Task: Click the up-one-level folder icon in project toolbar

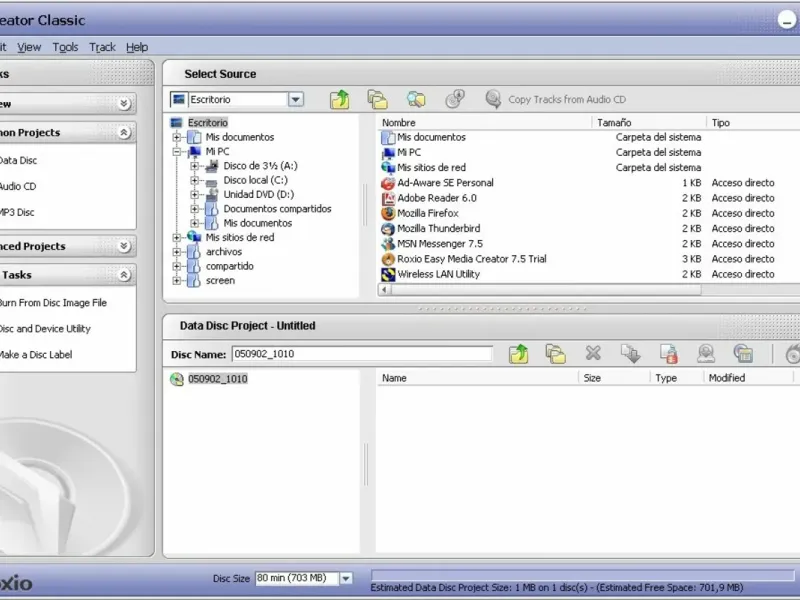Action: (518, 354)
